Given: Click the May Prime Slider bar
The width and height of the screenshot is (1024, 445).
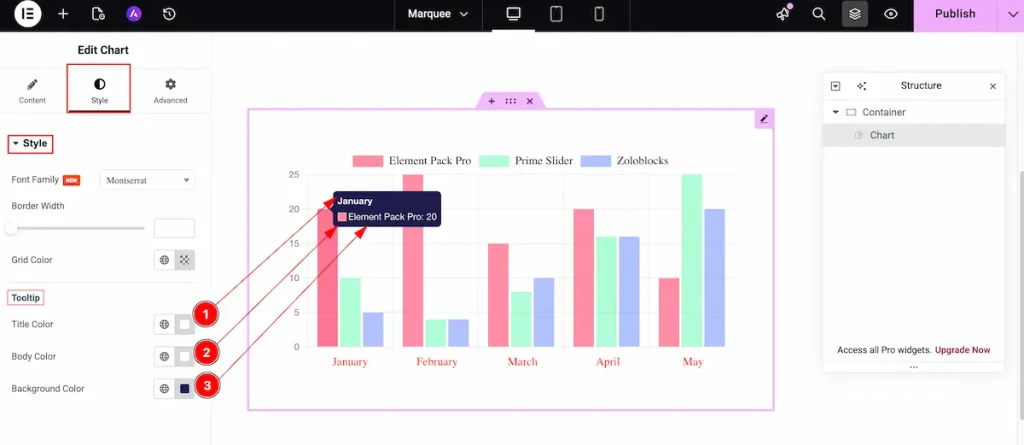Looking at the screenshot, I should tap(692, 260).
